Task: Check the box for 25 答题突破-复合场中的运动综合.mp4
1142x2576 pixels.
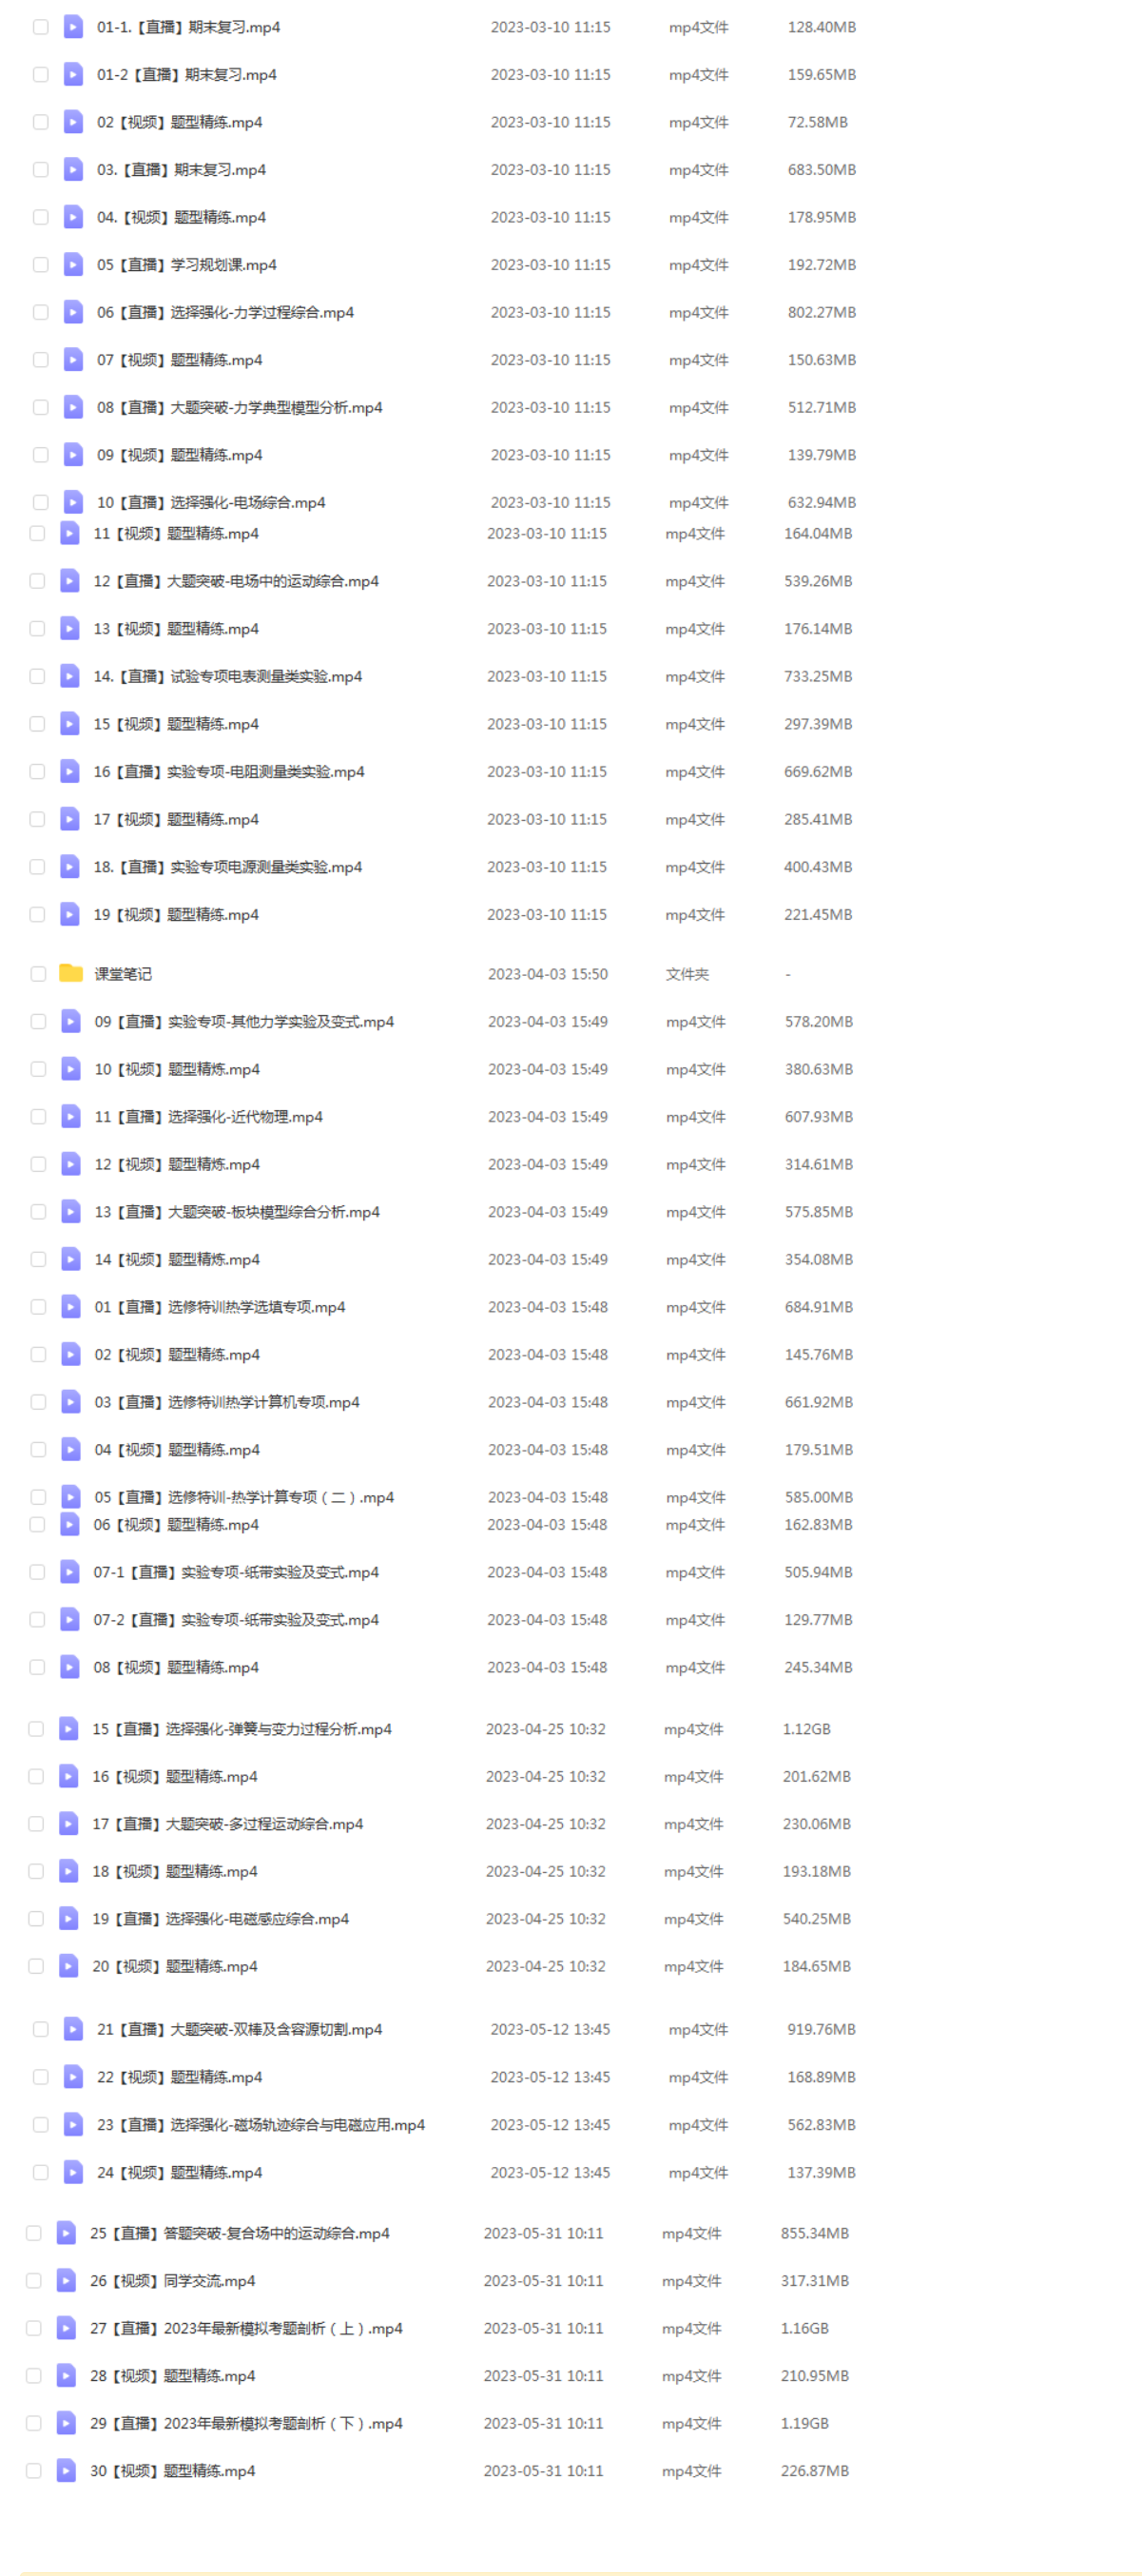Action: click(x=34, y=2232)
